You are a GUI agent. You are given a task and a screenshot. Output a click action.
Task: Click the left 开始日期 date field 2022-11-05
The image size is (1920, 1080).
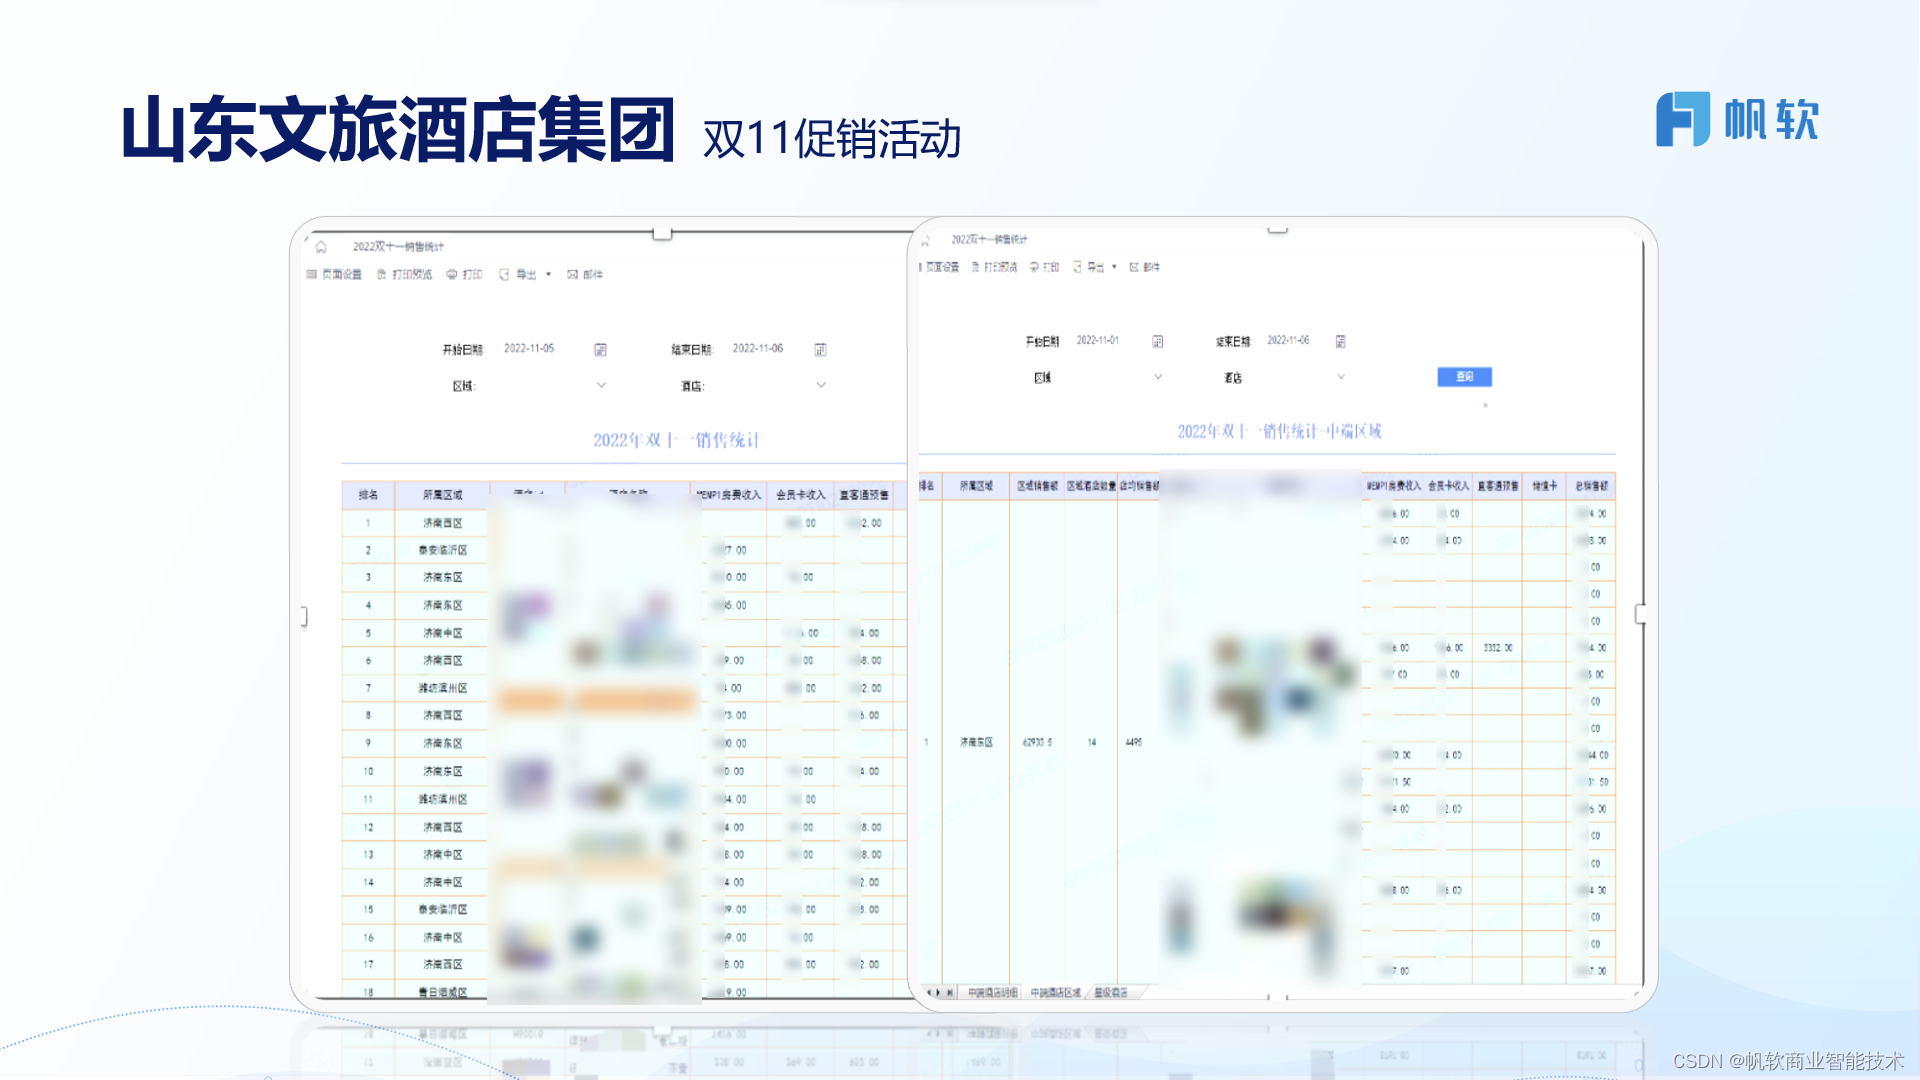[x=529, y=349]
